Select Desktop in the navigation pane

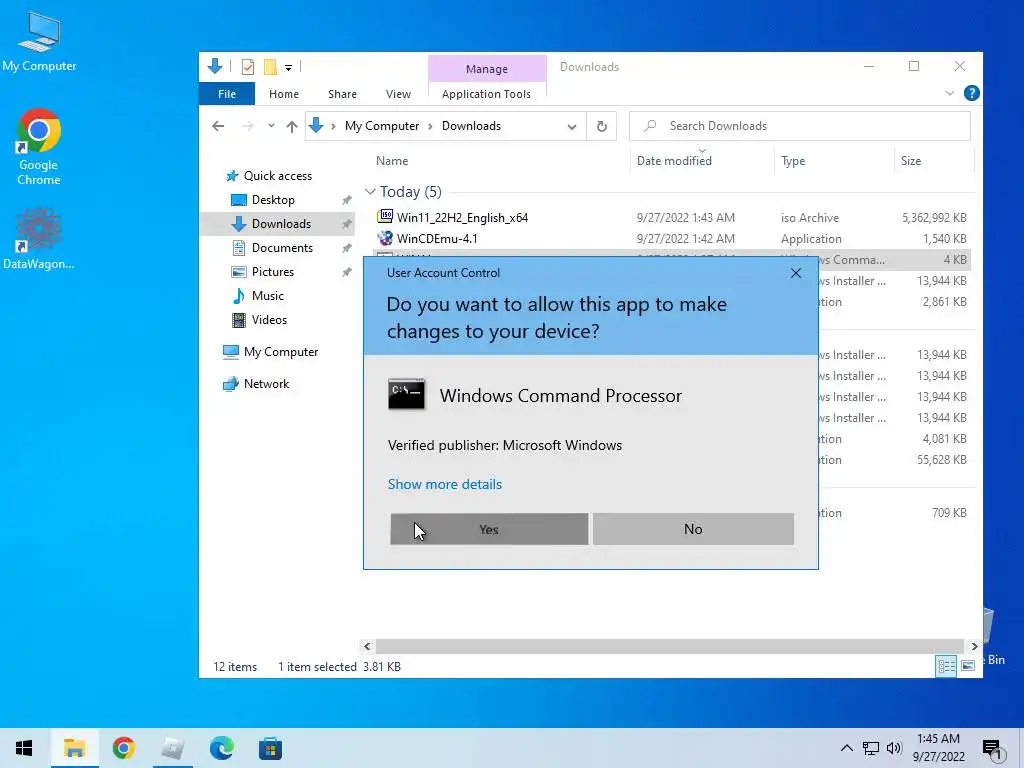tap(273, 200)
